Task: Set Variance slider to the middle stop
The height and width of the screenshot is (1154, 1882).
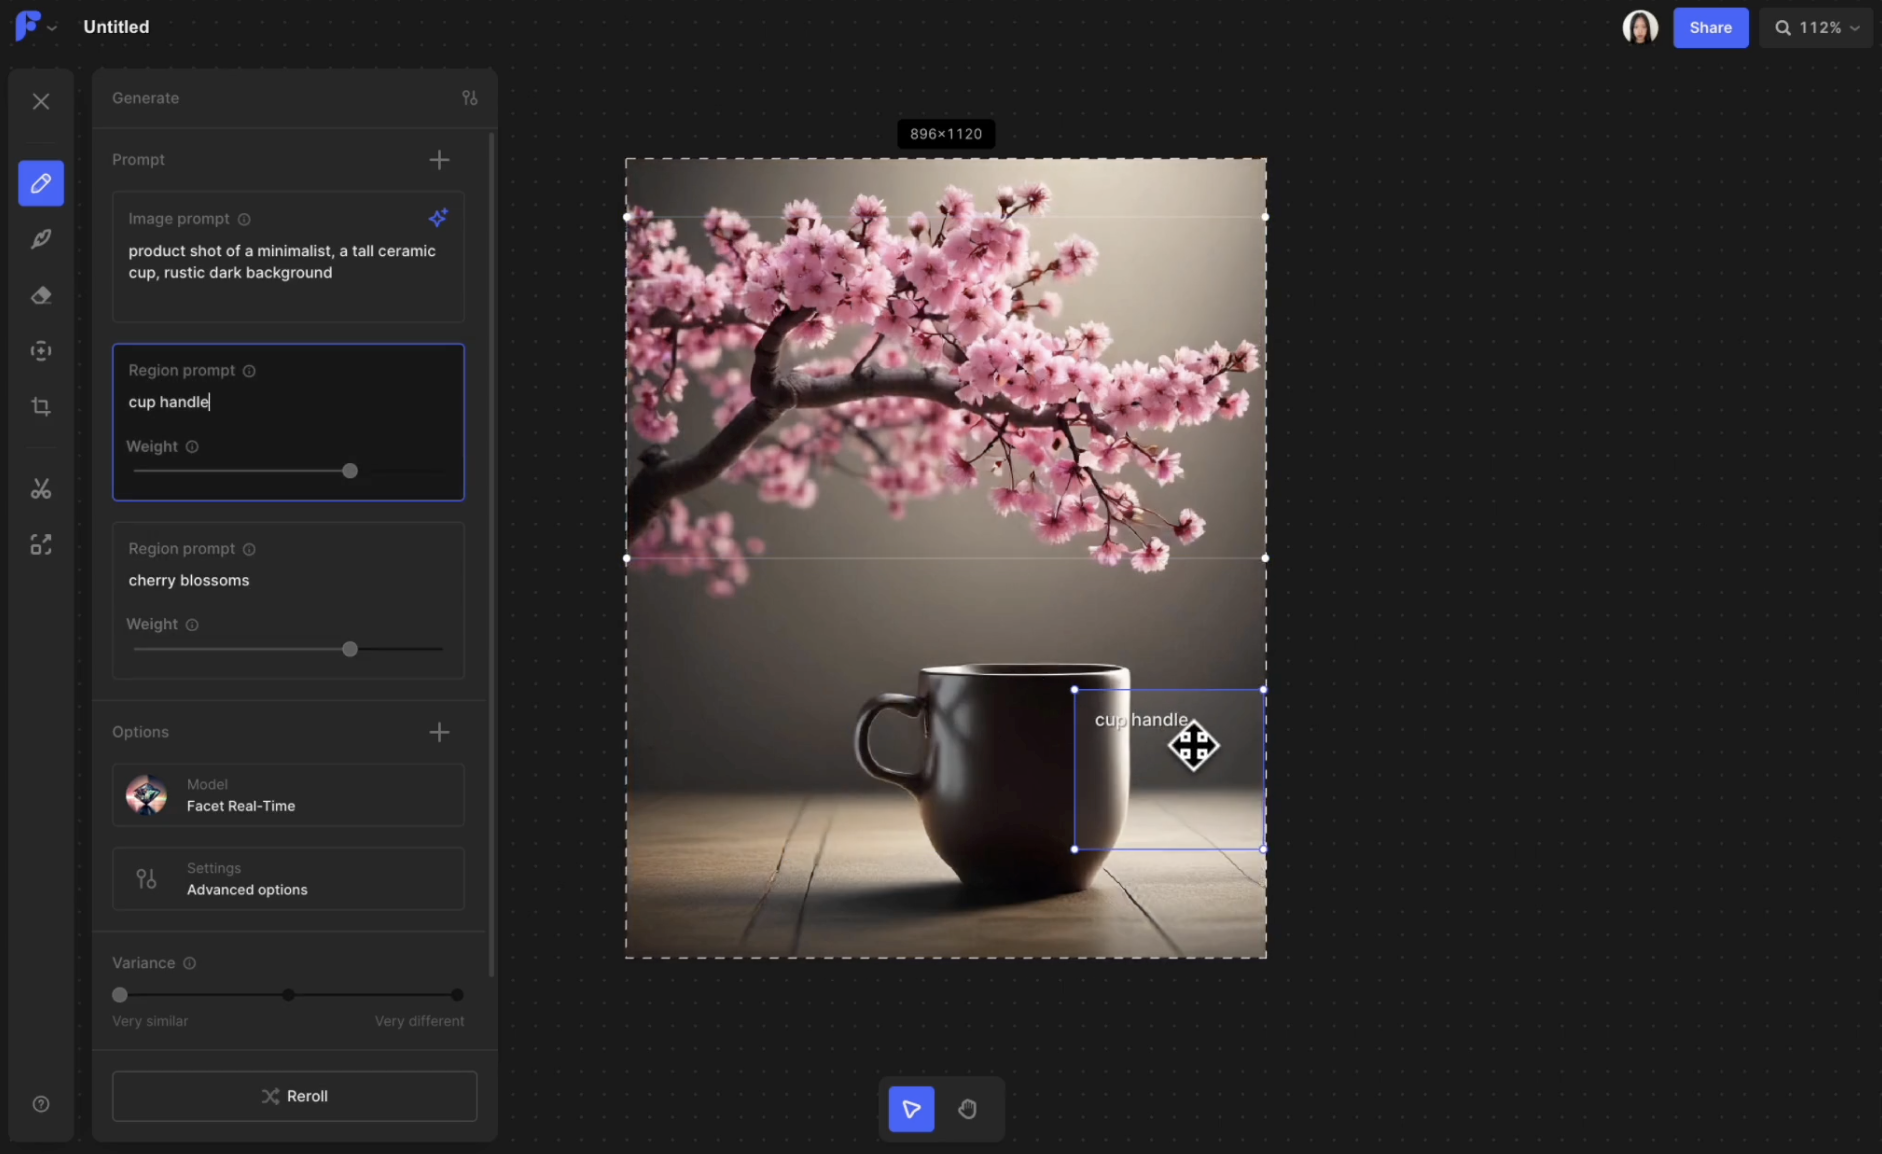Action: pos(288,995)
